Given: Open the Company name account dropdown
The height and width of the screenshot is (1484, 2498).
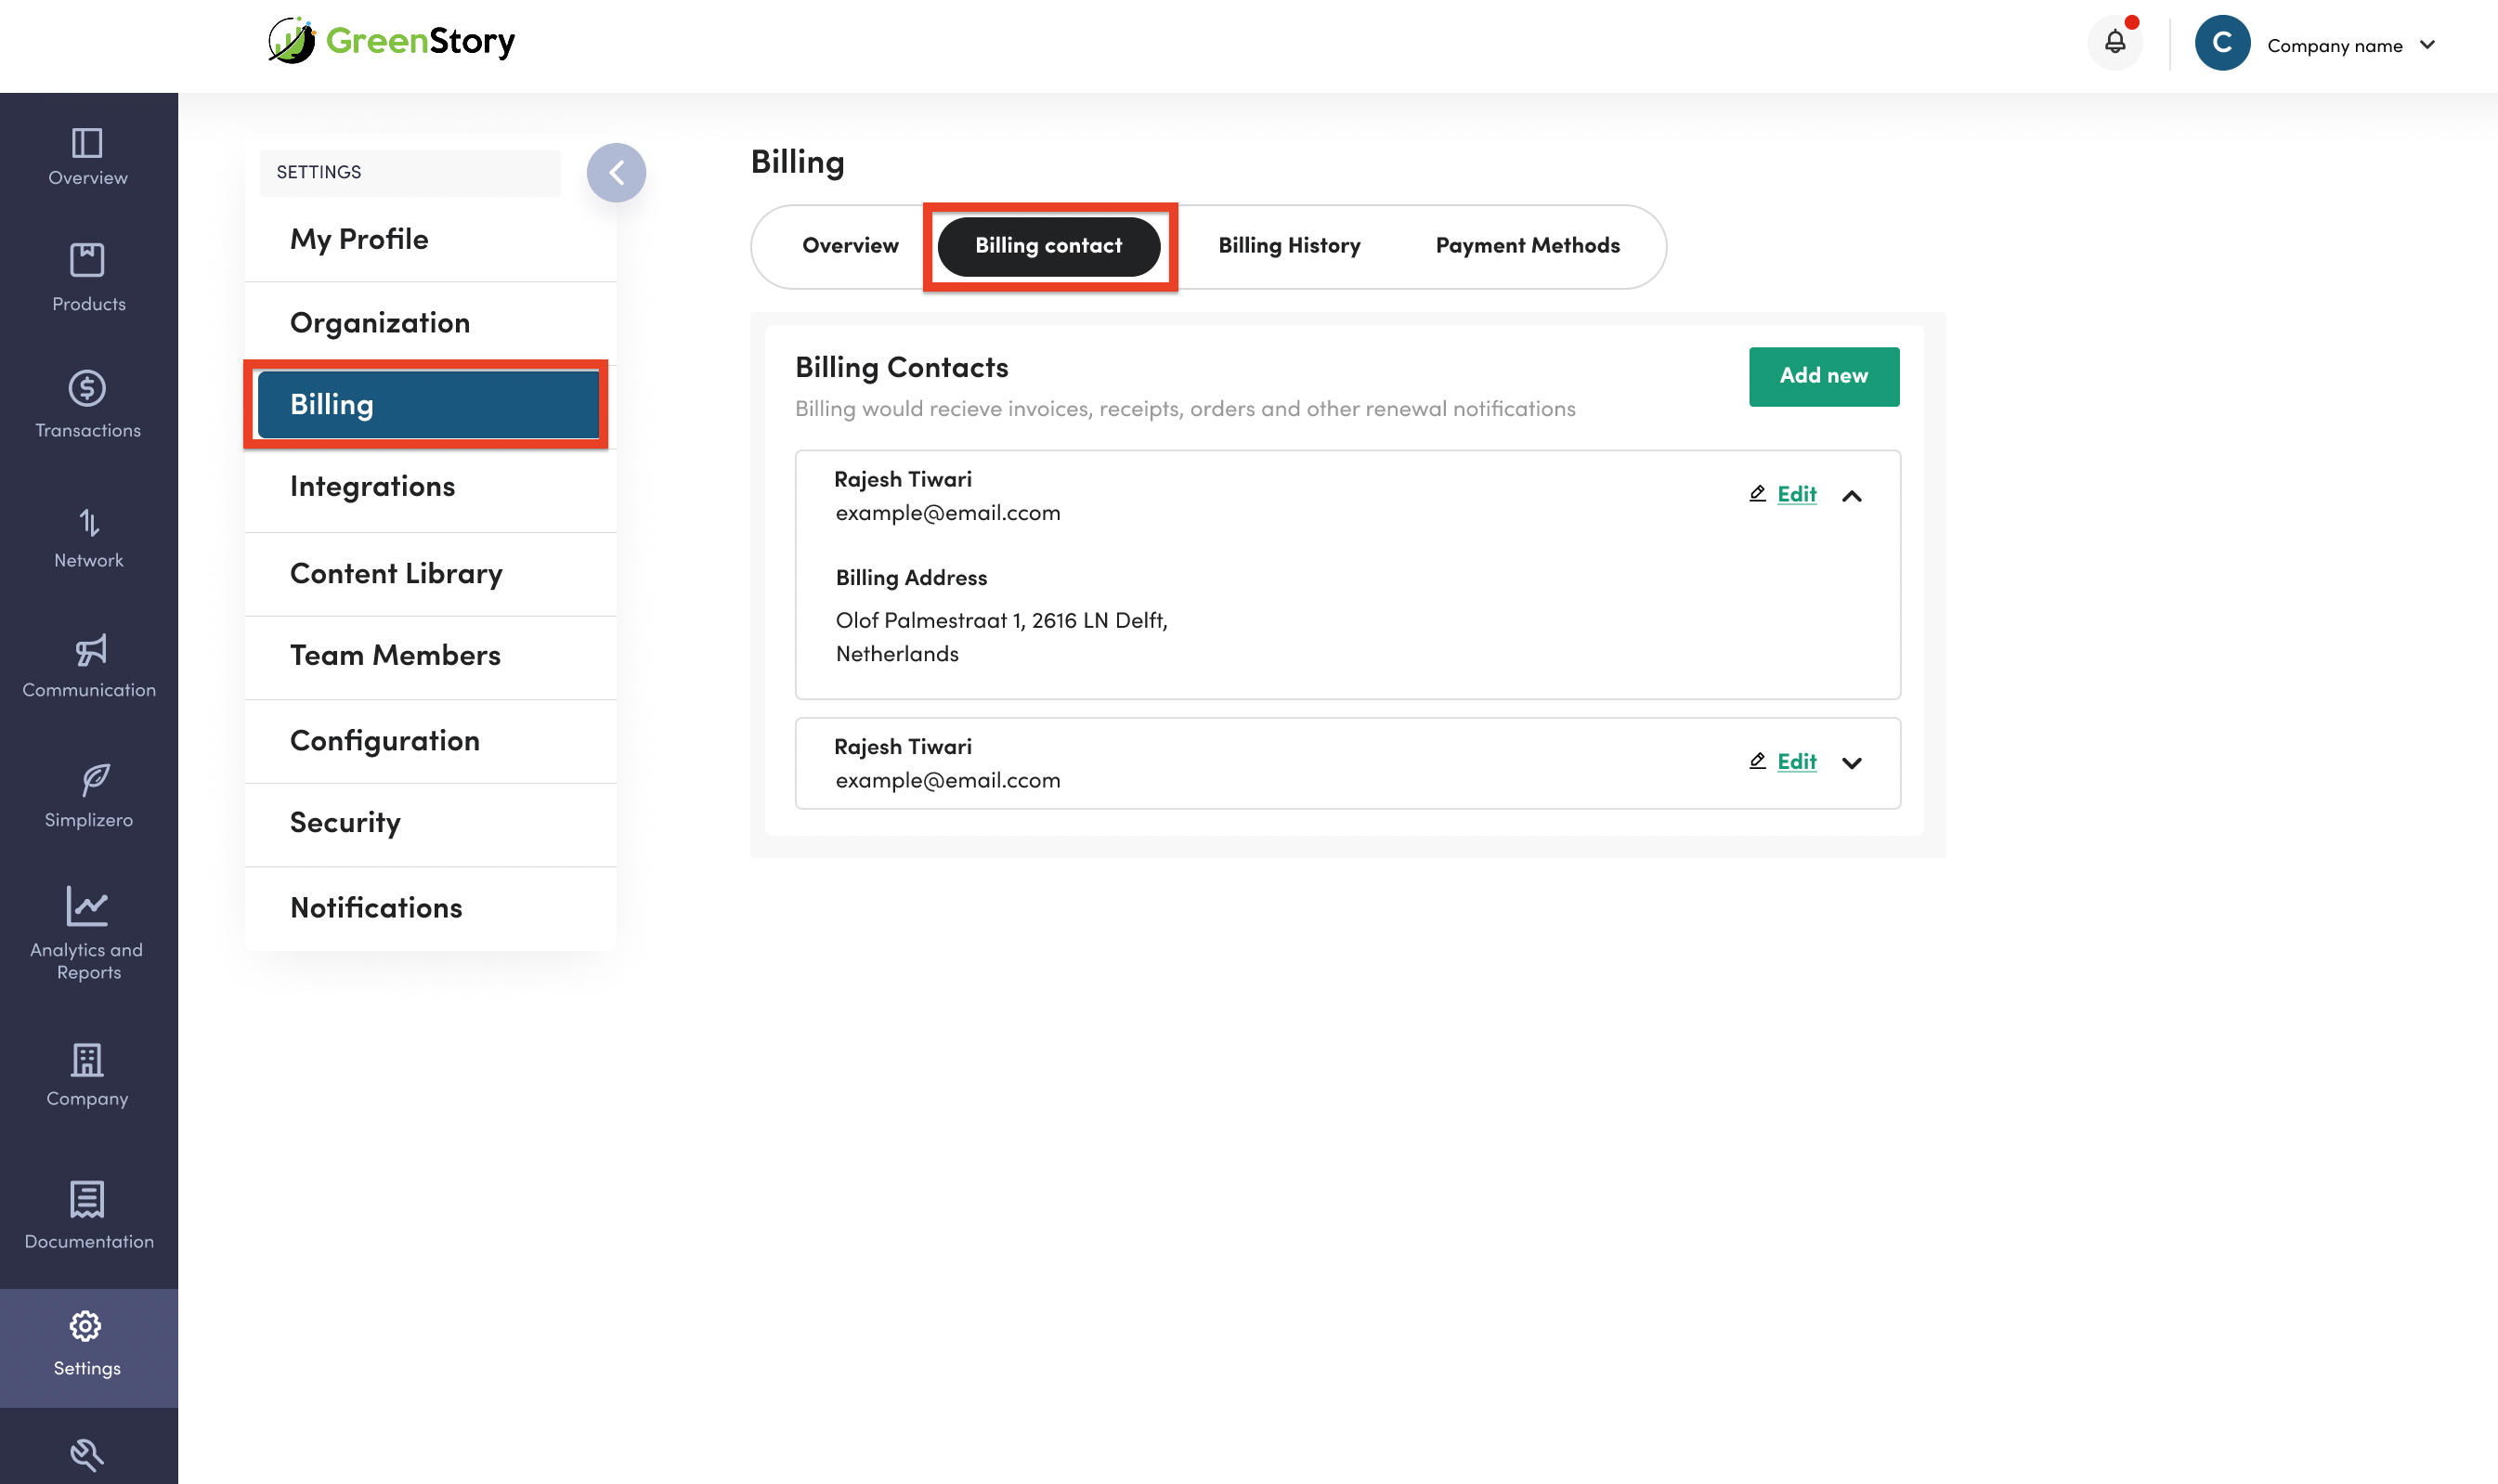Looking at the screenshot, I should click(x=2348, y=45).
